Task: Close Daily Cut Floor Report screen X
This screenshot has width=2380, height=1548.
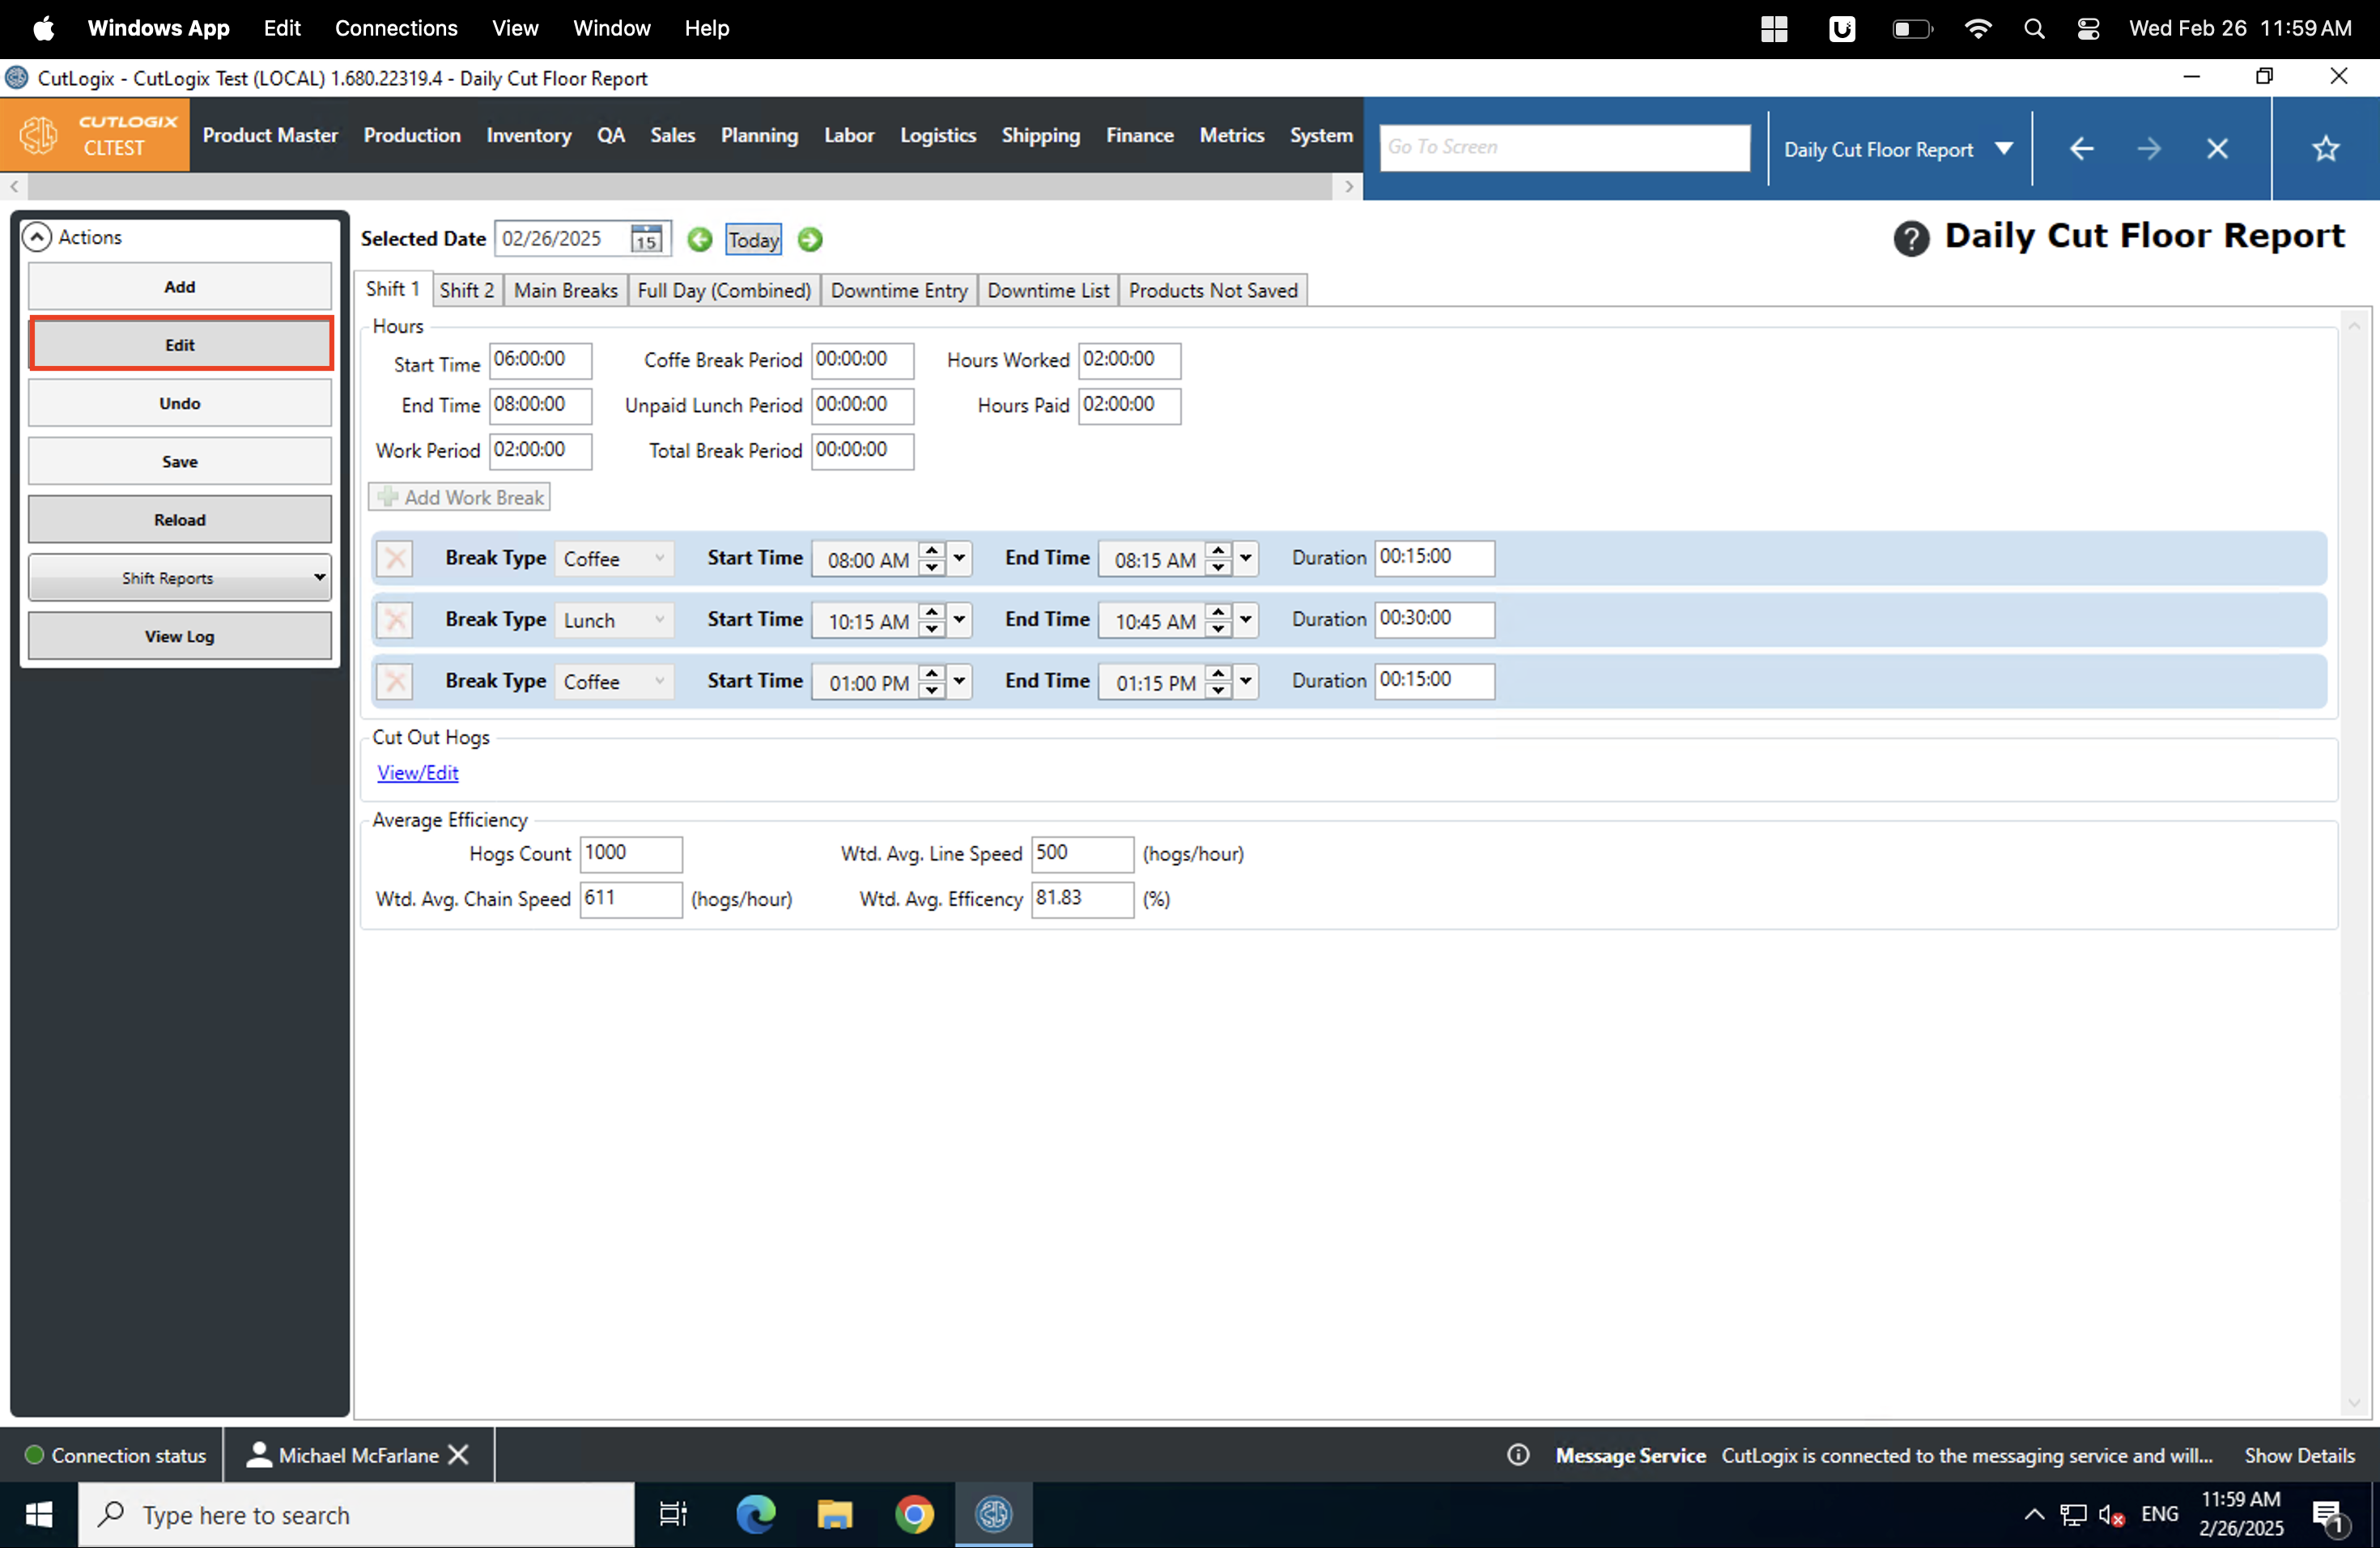Action: (2217, 149)
